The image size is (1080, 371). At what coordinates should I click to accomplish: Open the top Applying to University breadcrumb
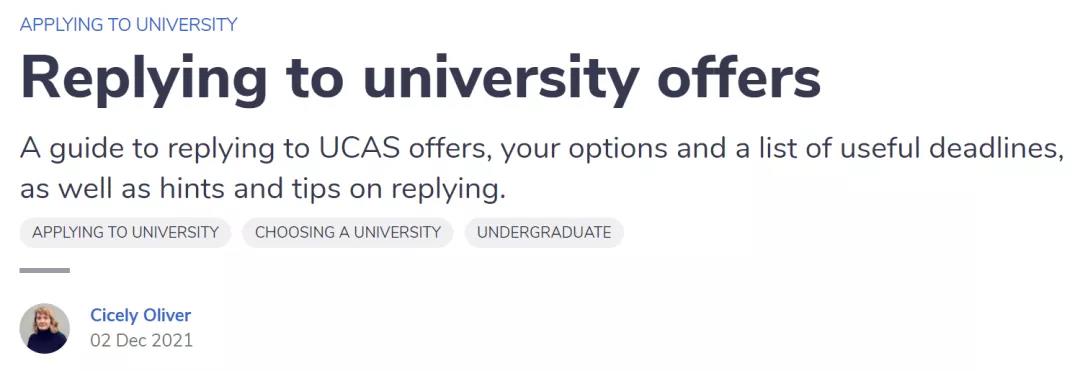tap(129, 25)
